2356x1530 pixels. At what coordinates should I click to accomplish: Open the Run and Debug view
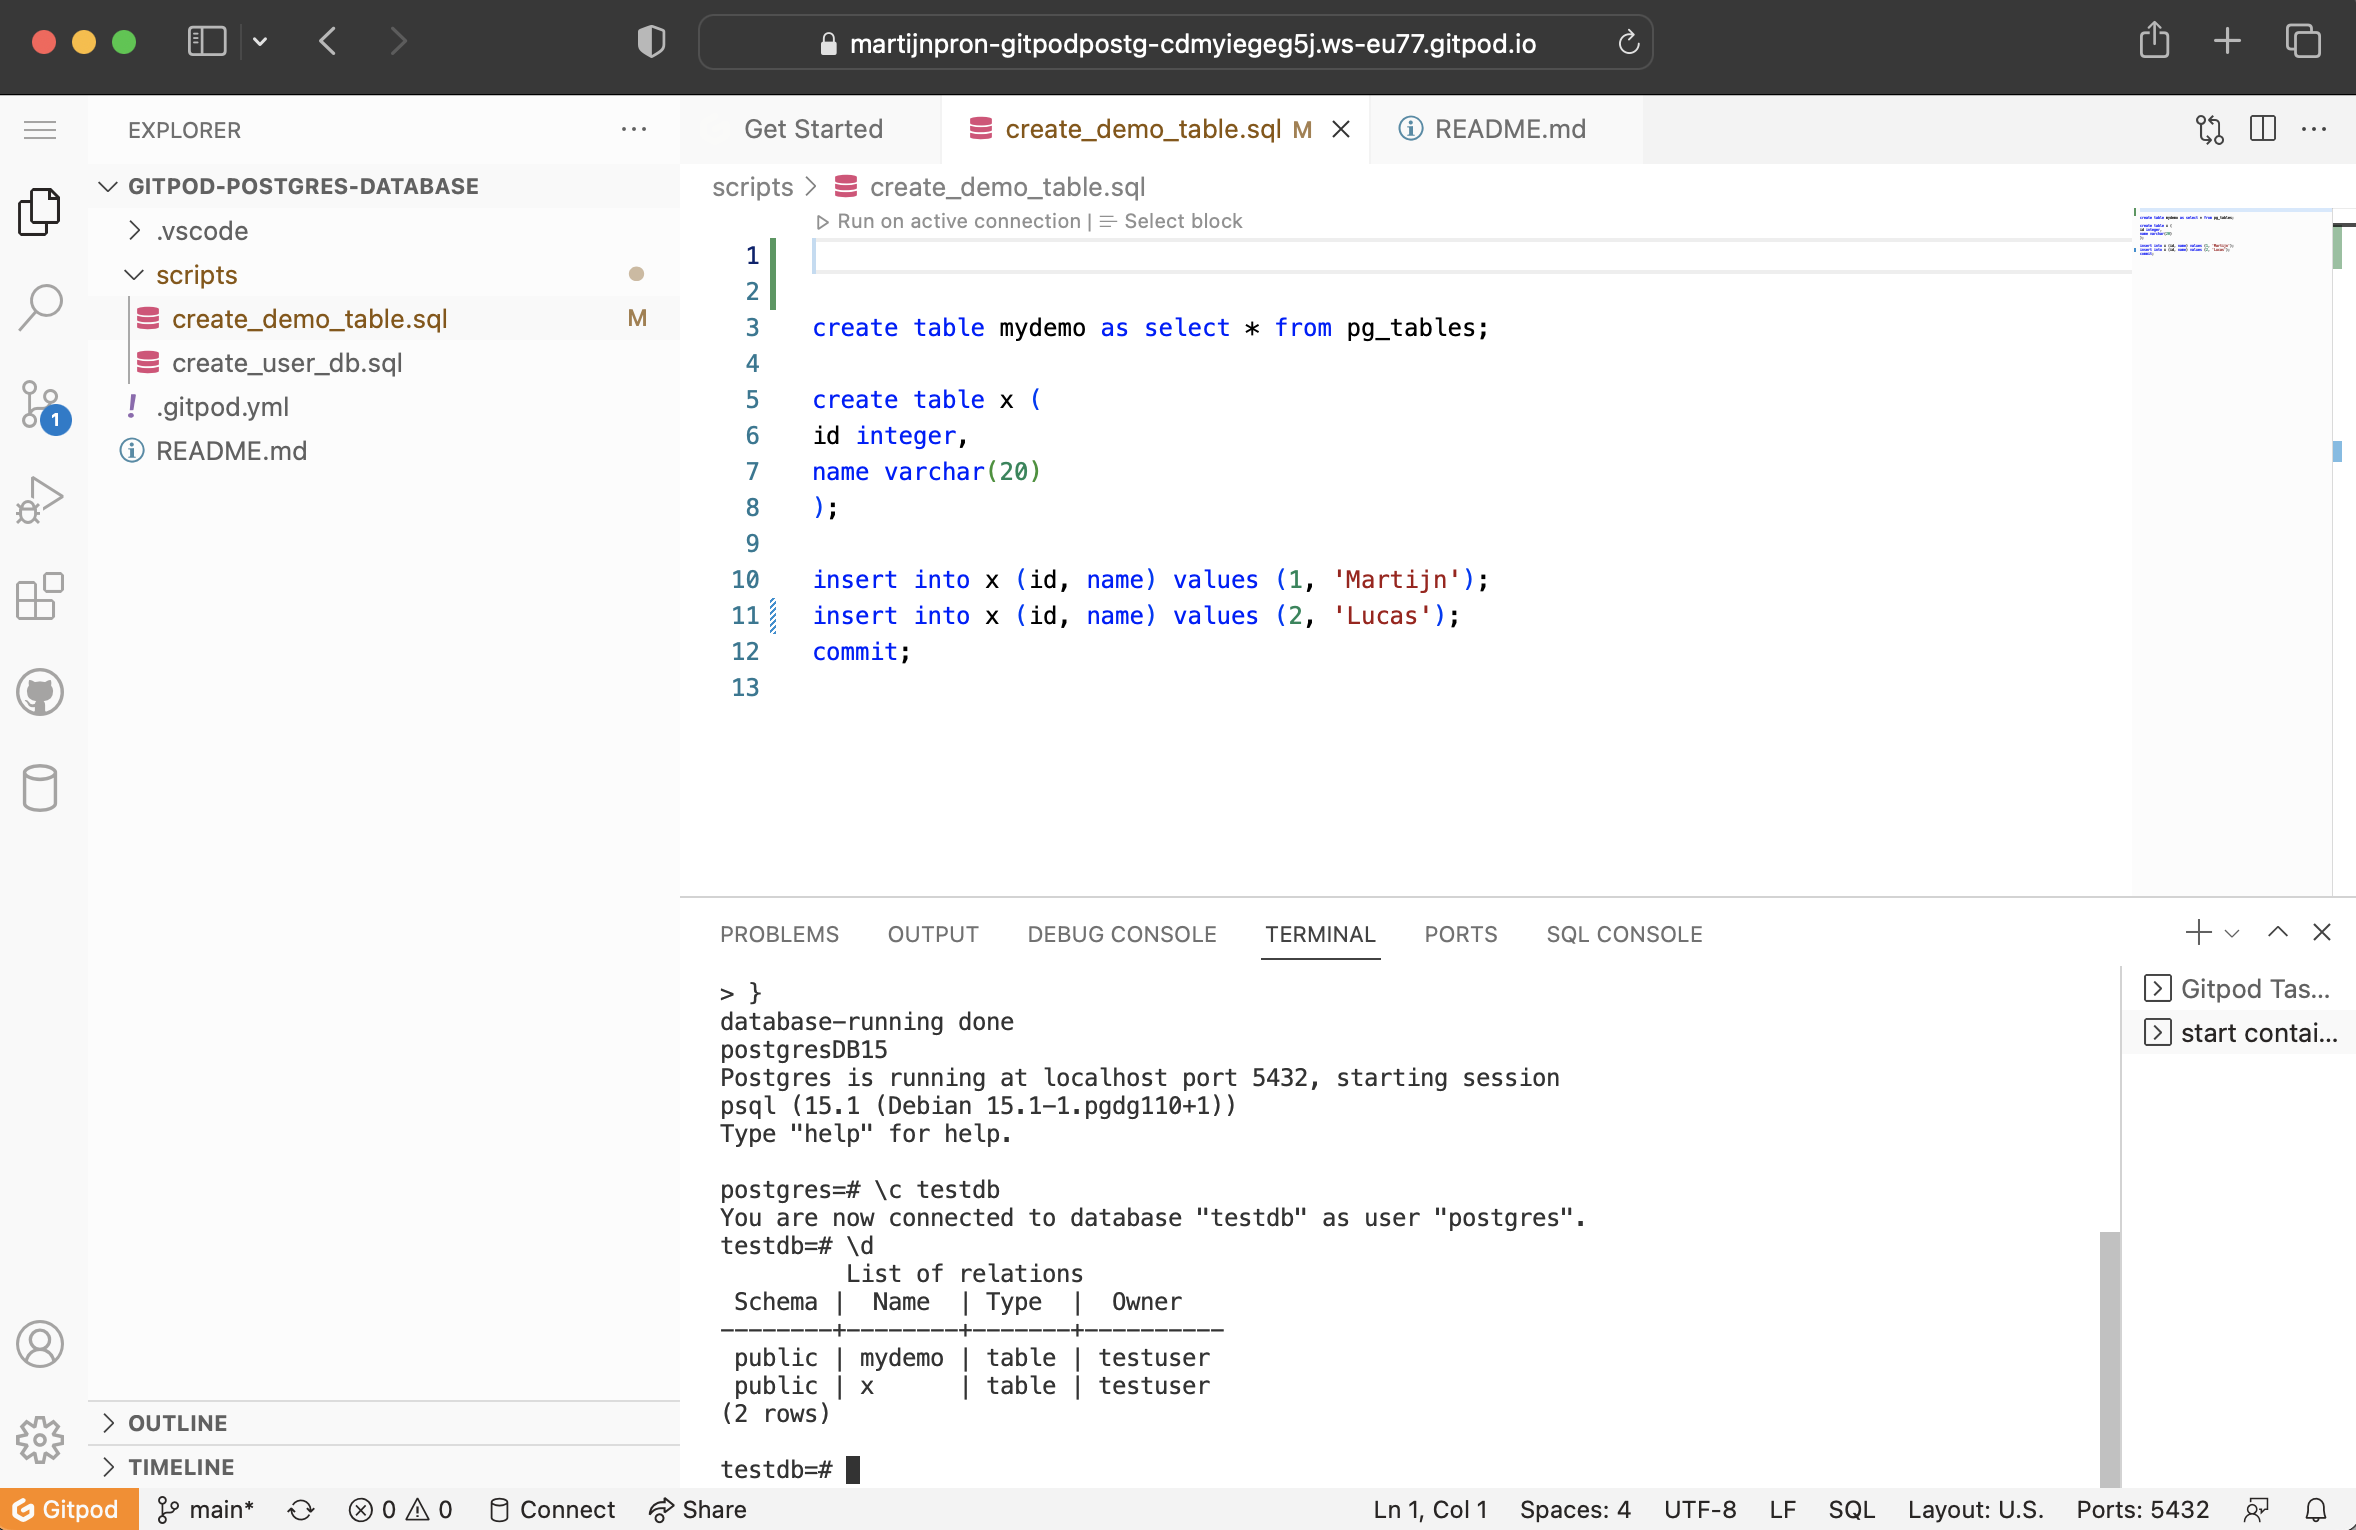point(40,499)
